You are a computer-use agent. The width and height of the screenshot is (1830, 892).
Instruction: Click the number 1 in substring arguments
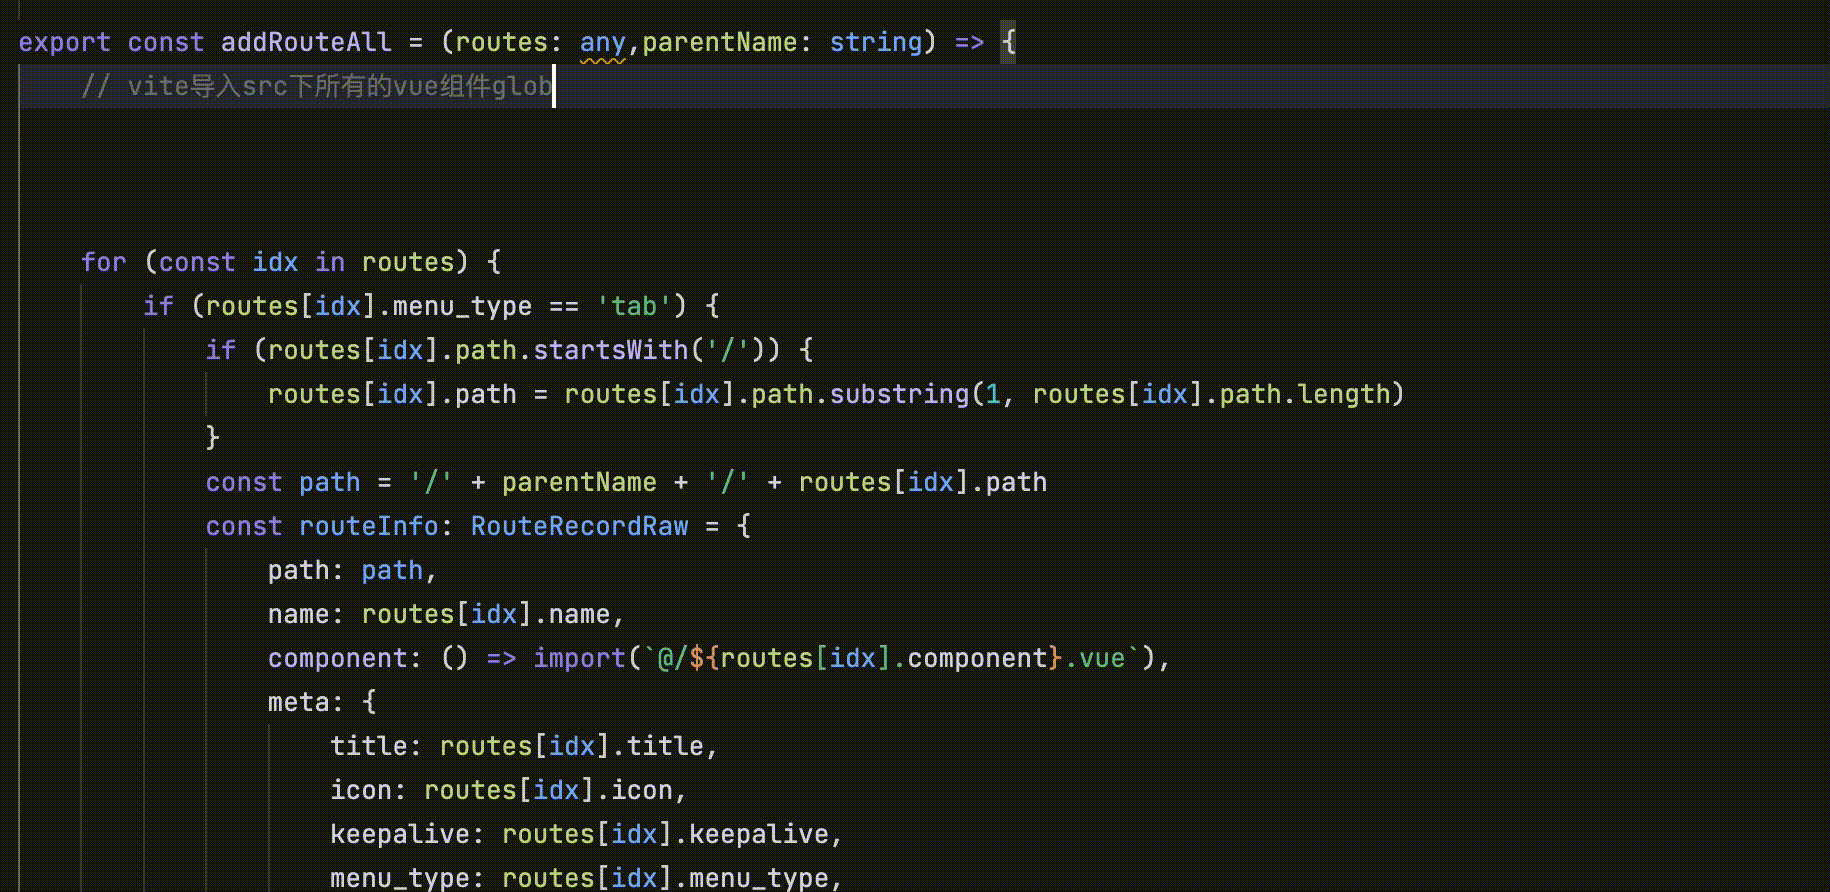(x=993, y=394)
